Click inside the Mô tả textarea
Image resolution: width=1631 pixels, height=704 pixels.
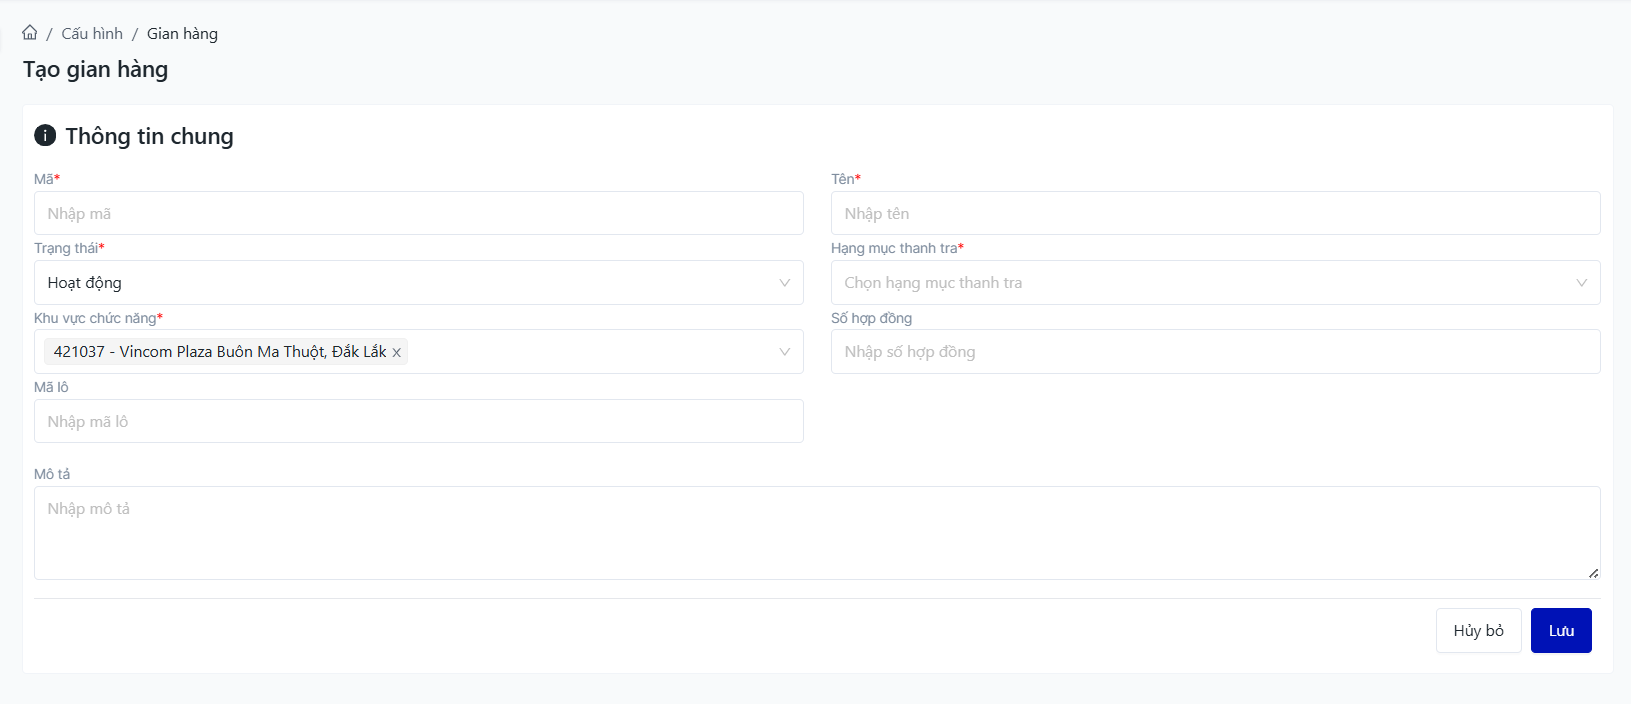(816, 533)
